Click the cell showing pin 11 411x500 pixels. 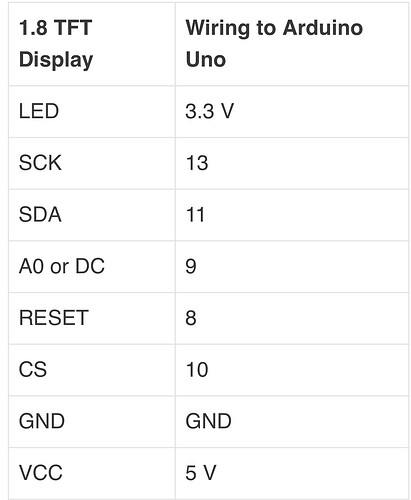pos(292,215)
